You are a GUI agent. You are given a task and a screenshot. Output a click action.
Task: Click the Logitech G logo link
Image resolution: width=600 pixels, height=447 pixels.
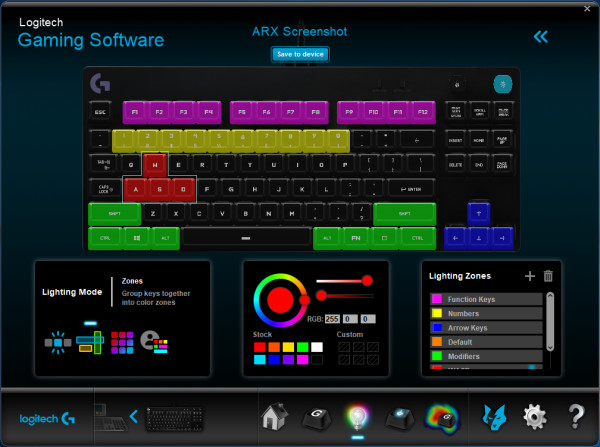tap(47, 419)
